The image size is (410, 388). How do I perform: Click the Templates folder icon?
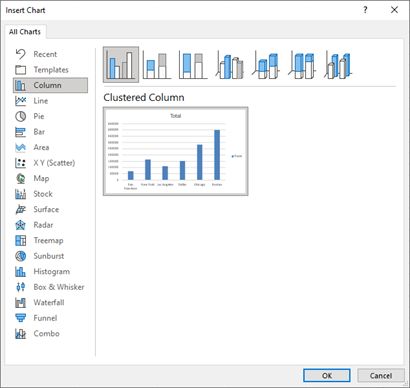click(x=20, y=70)
